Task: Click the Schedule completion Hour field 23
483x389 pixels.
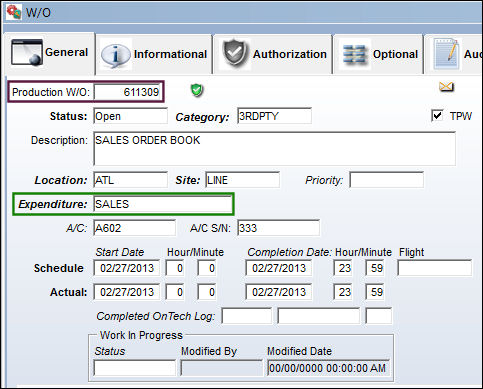Action: click(343, 268)
